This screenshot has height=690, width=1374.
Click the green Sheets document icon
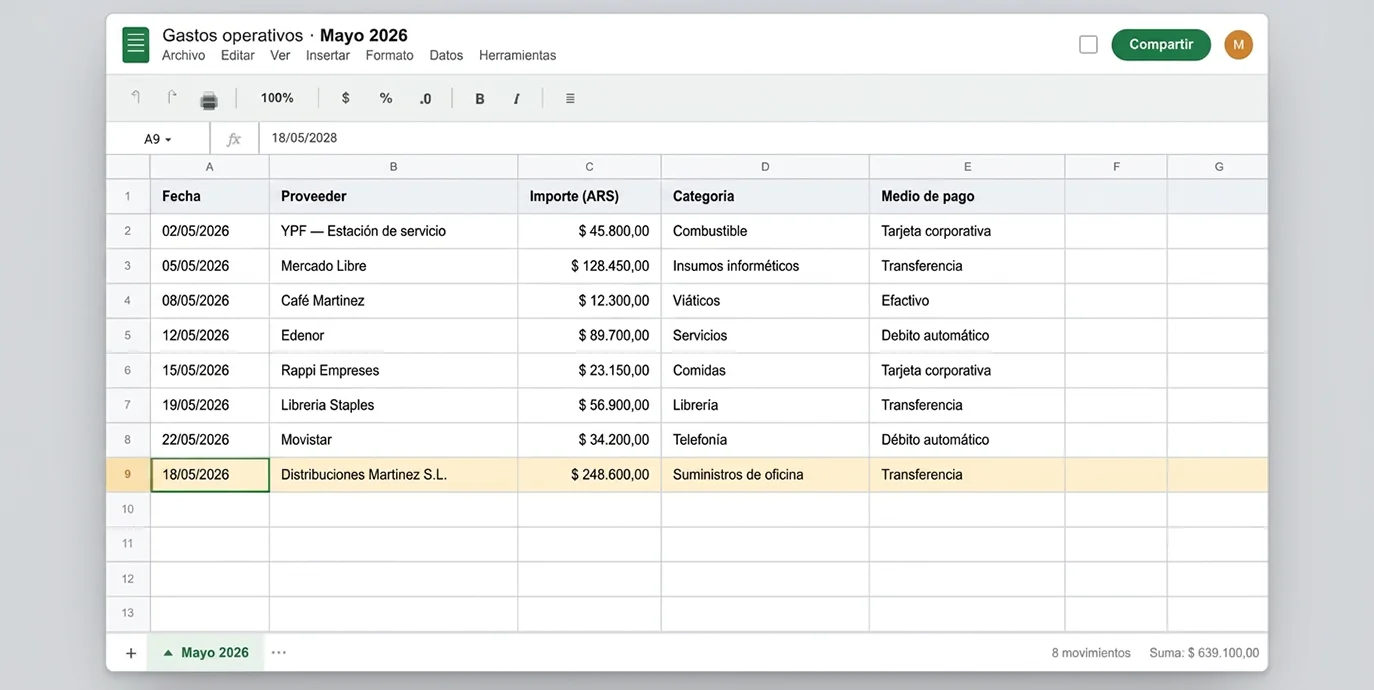coord(136,45)
